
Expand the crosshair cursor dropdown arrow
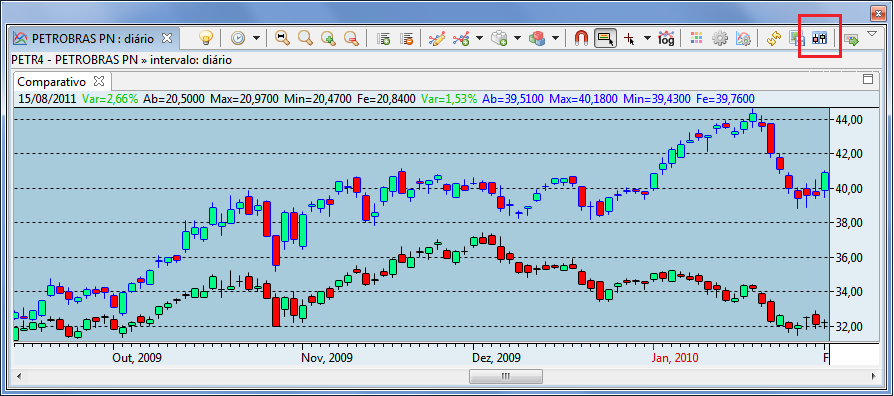[647, 38]
